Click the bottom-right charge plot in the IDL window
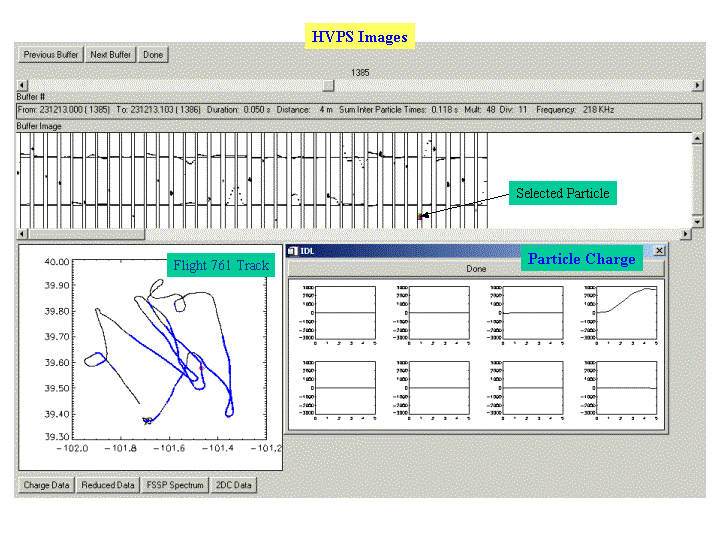Viewport: 720px width, 540px height. pyautogui.click(x=627, y=388)
